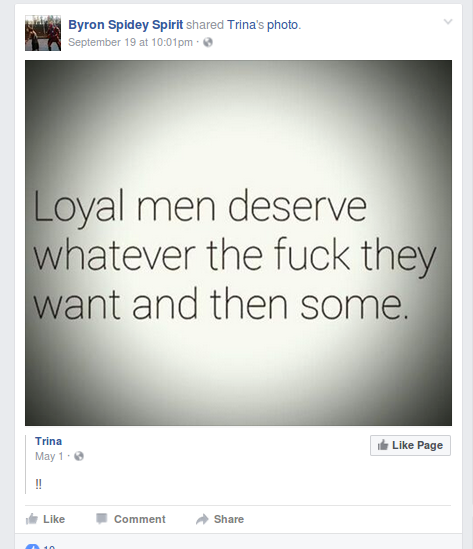Open Trina's page from share header
This screenshot has height=549, width=473.
245,25
